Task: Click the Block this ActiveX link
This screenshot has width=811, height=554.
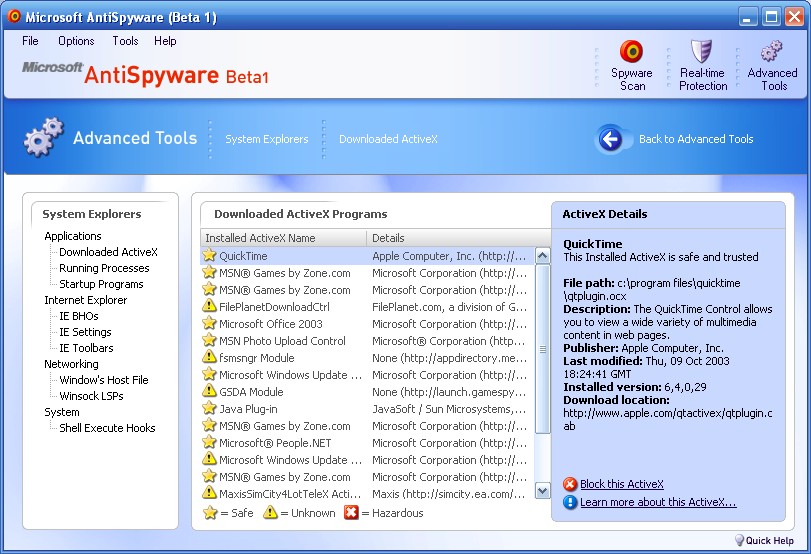Action: (x=622, y=484)
